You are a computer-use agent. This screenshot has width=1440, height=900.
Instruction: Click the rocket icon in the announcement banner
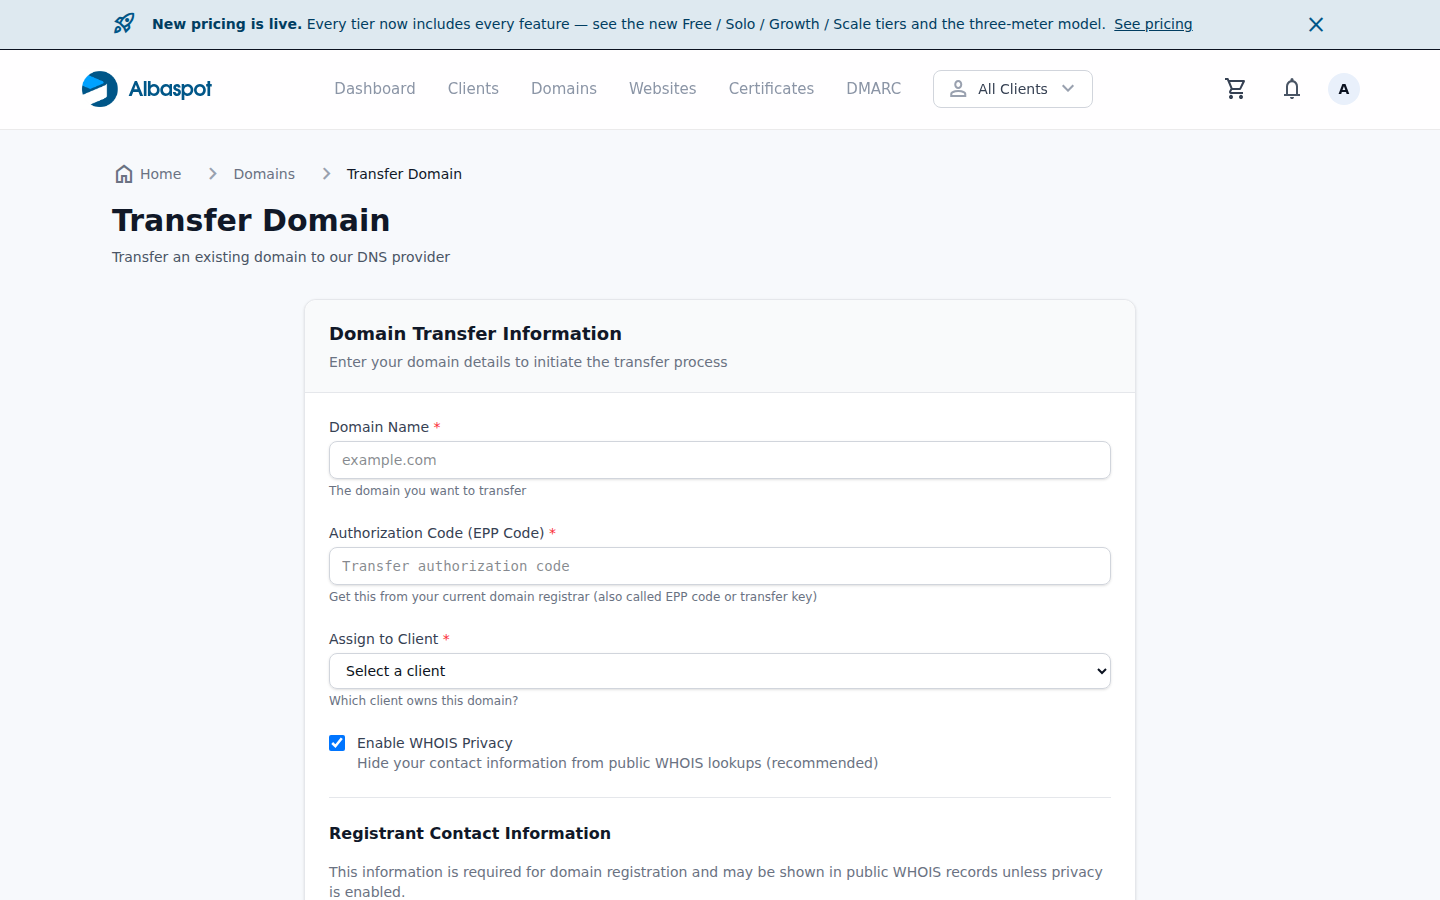pyautogui.click(x=124, y=24)
